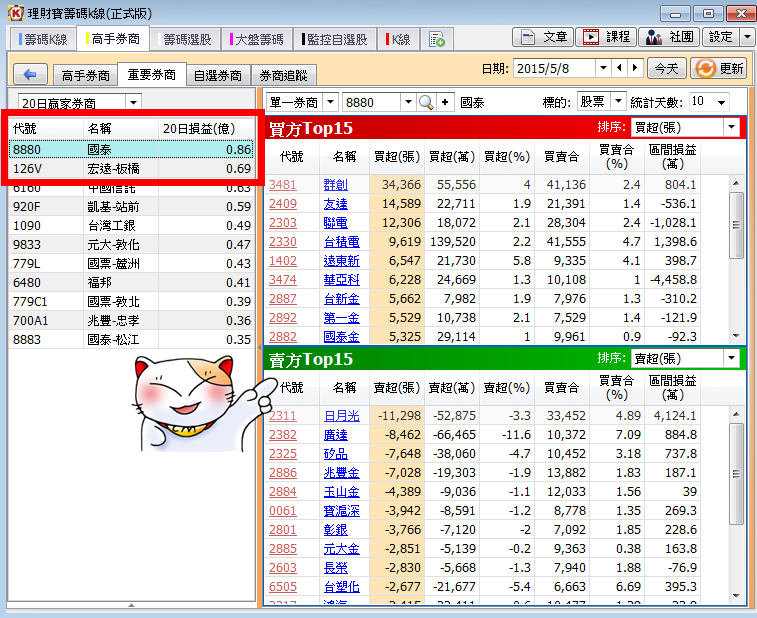
Task: Open stock name link 兆豐金
Action: tap(341, 473)
